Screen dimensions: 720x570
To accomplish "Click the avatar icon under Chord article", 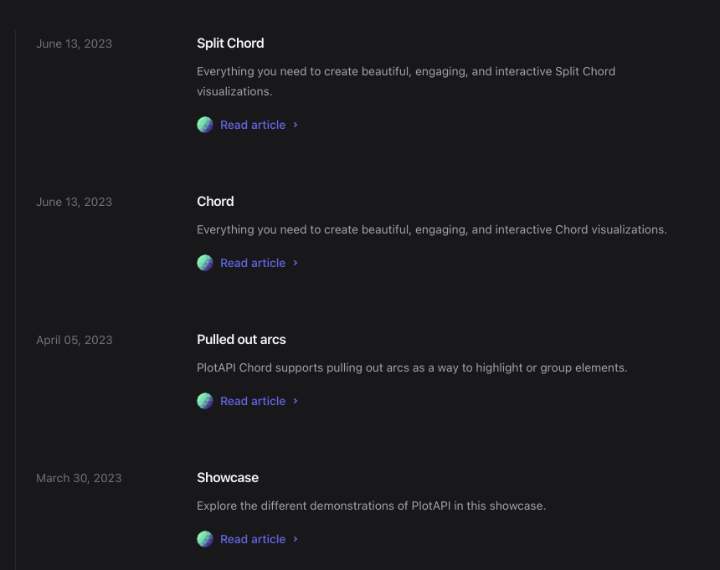I will [205, 263].
